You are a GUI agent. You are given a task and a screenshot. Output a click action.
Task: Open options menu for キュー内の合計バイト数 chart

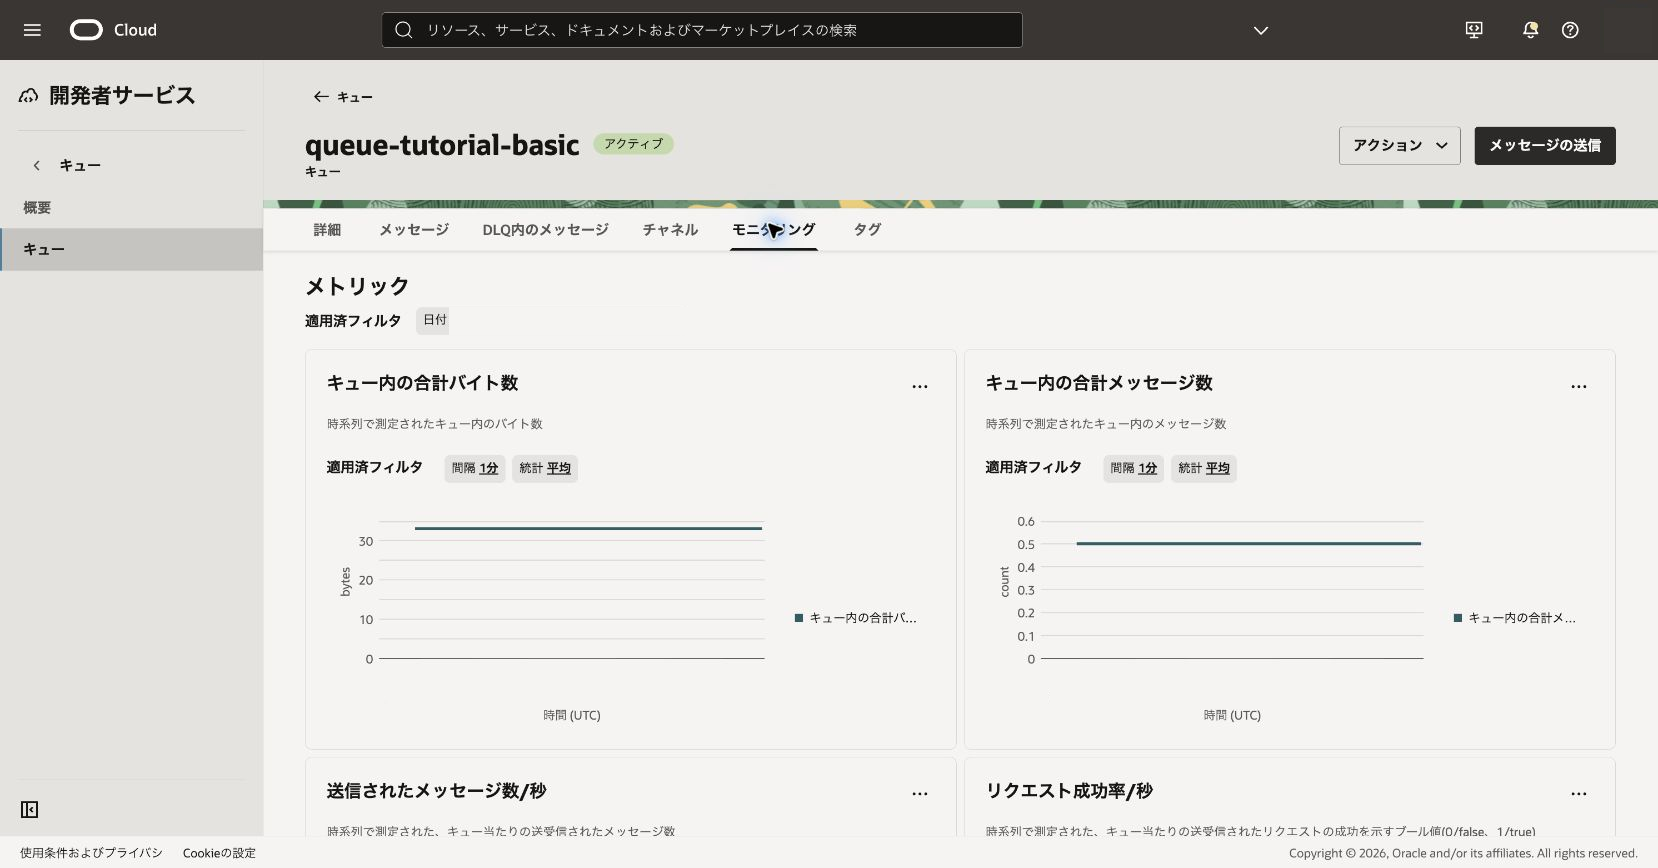[x=920, y=386]
